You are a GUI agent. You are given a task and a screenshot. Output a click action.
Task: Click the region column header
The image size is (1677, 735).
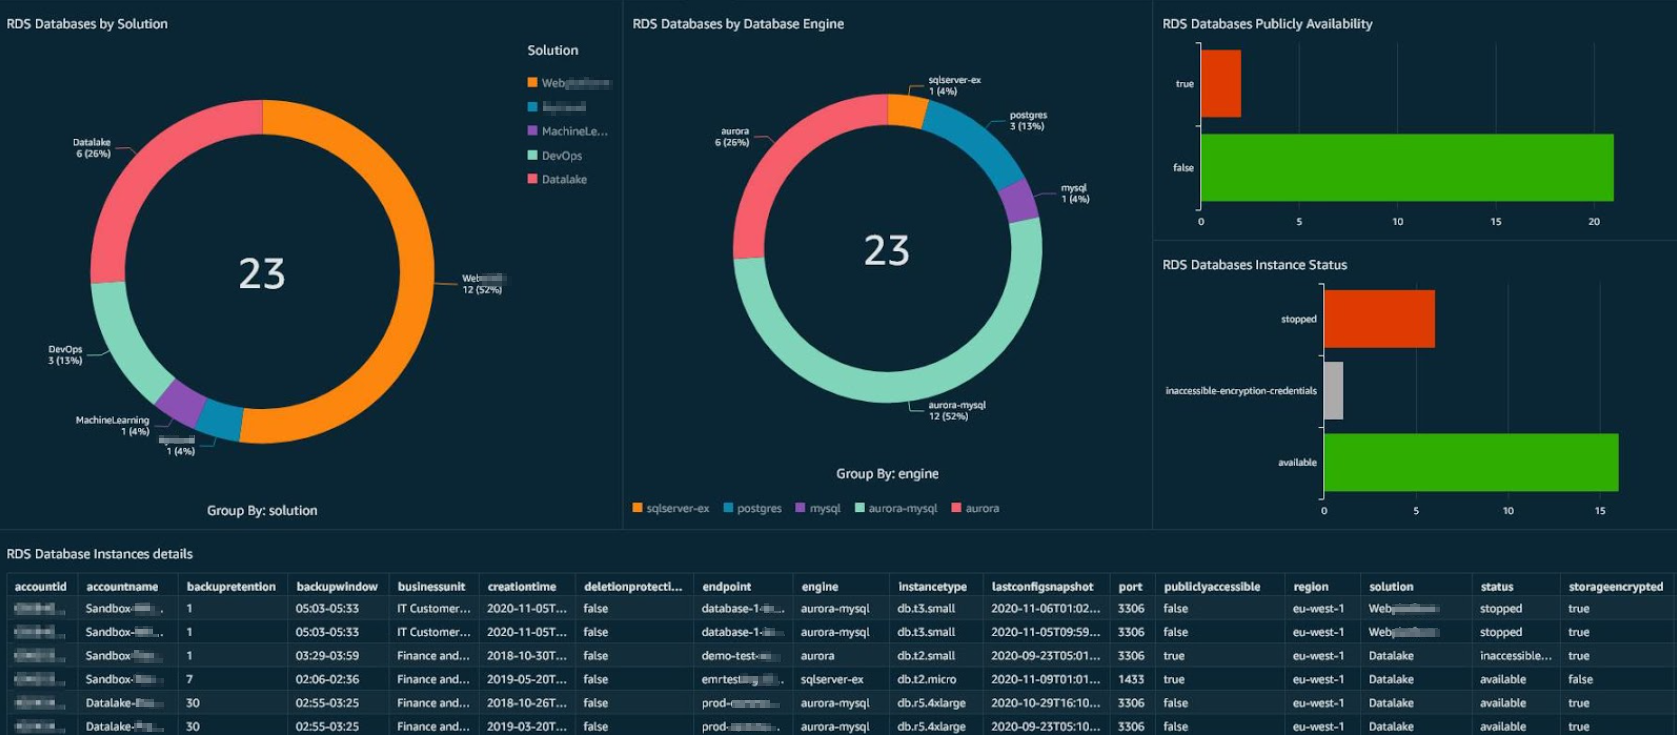1311,587
